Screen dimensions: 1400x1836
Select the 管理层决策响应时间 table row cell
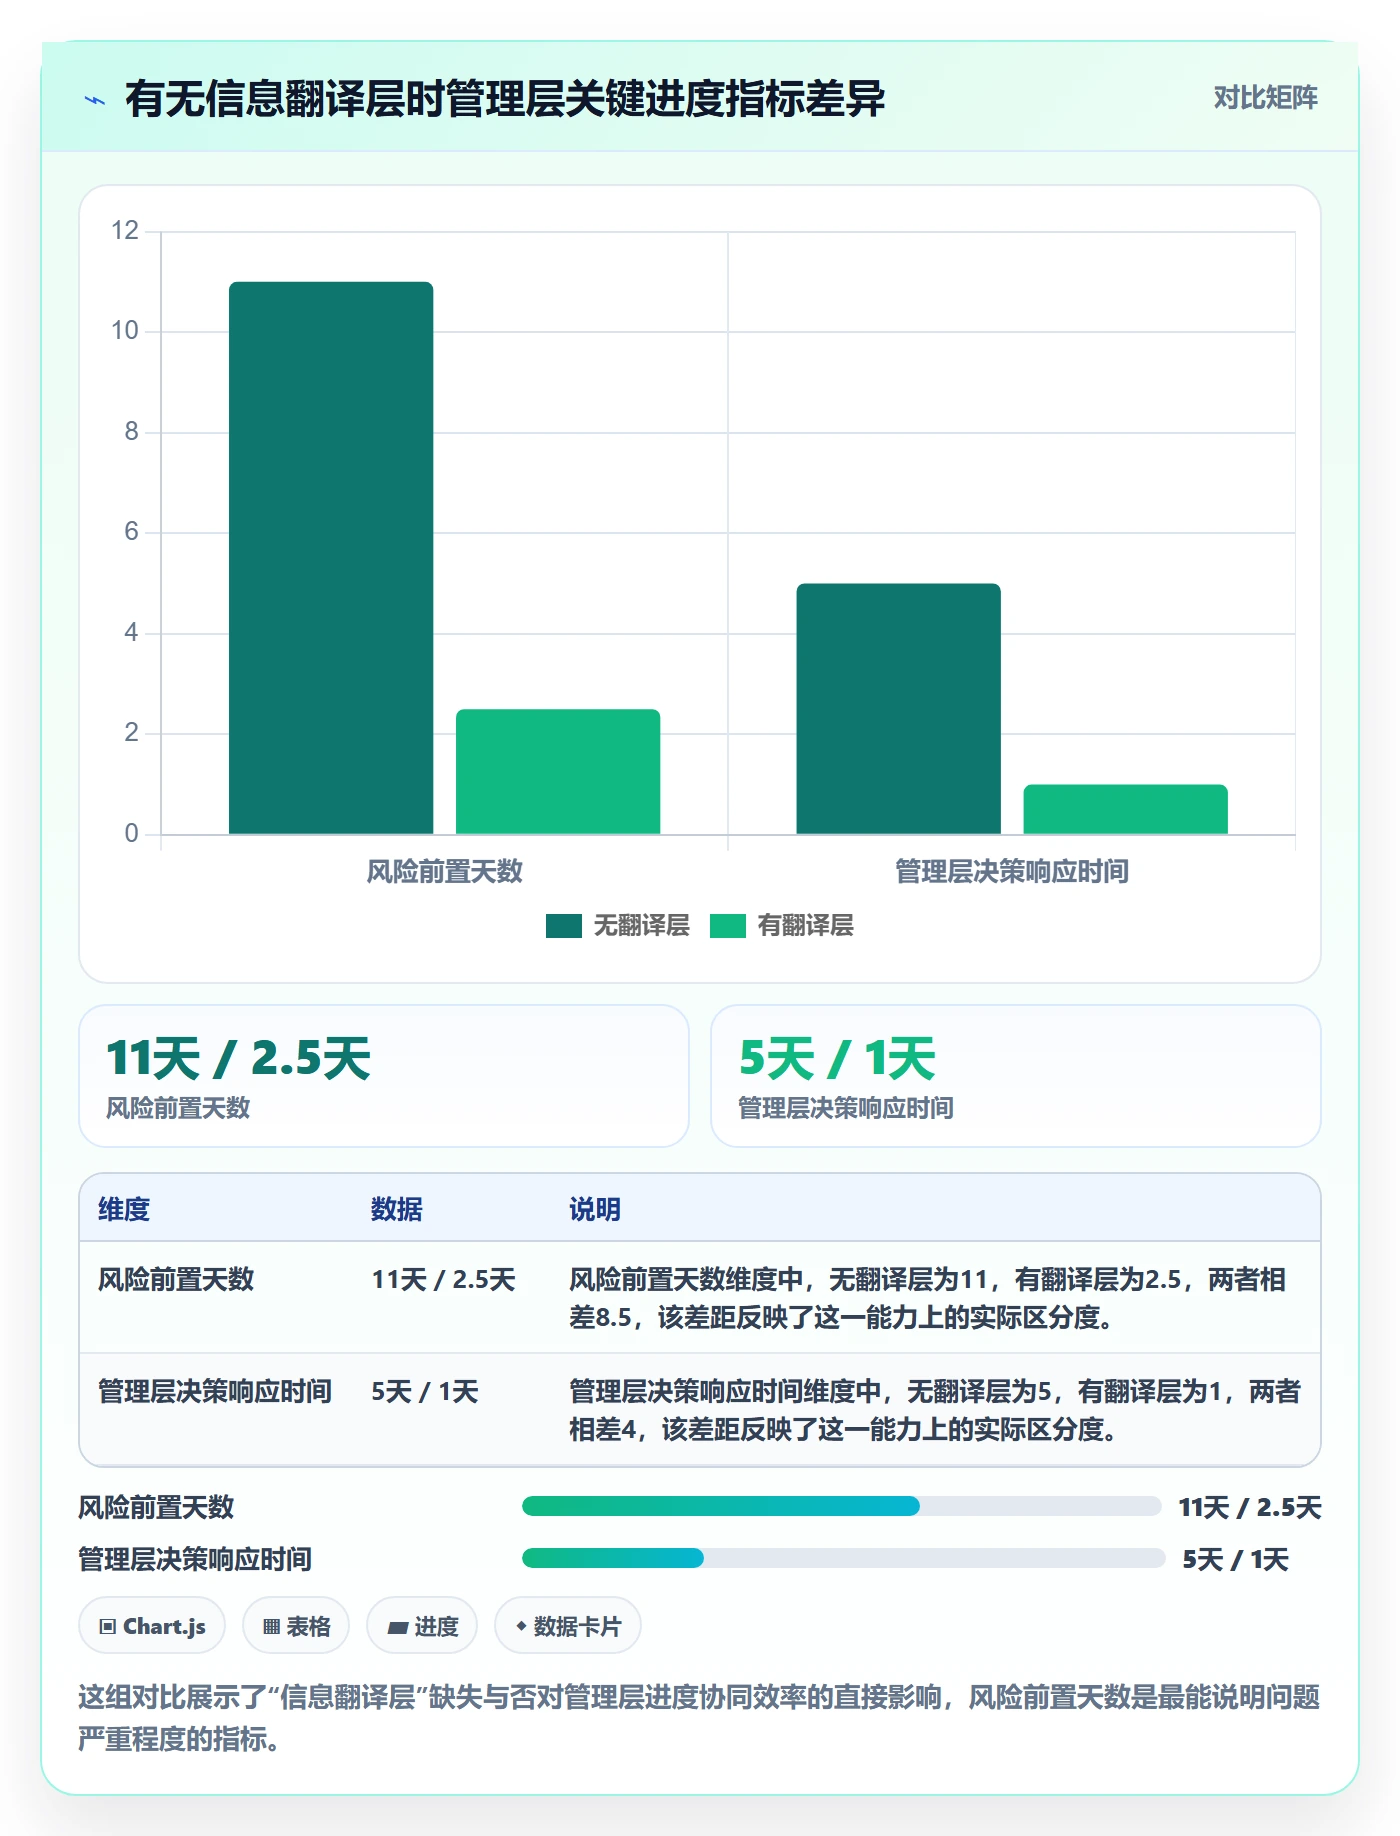[x=215, y=1391]
